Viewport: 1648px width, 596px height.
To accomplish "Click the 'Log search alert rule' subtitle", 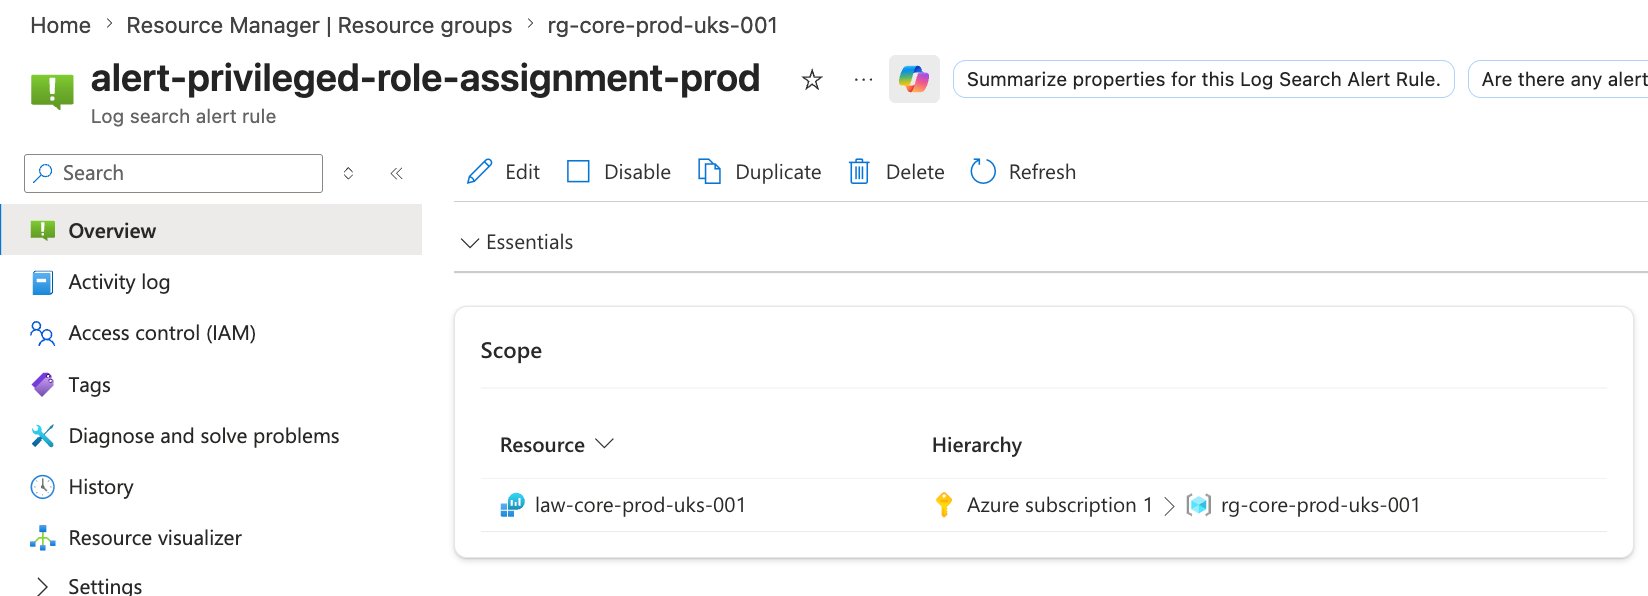I will 183,116.
